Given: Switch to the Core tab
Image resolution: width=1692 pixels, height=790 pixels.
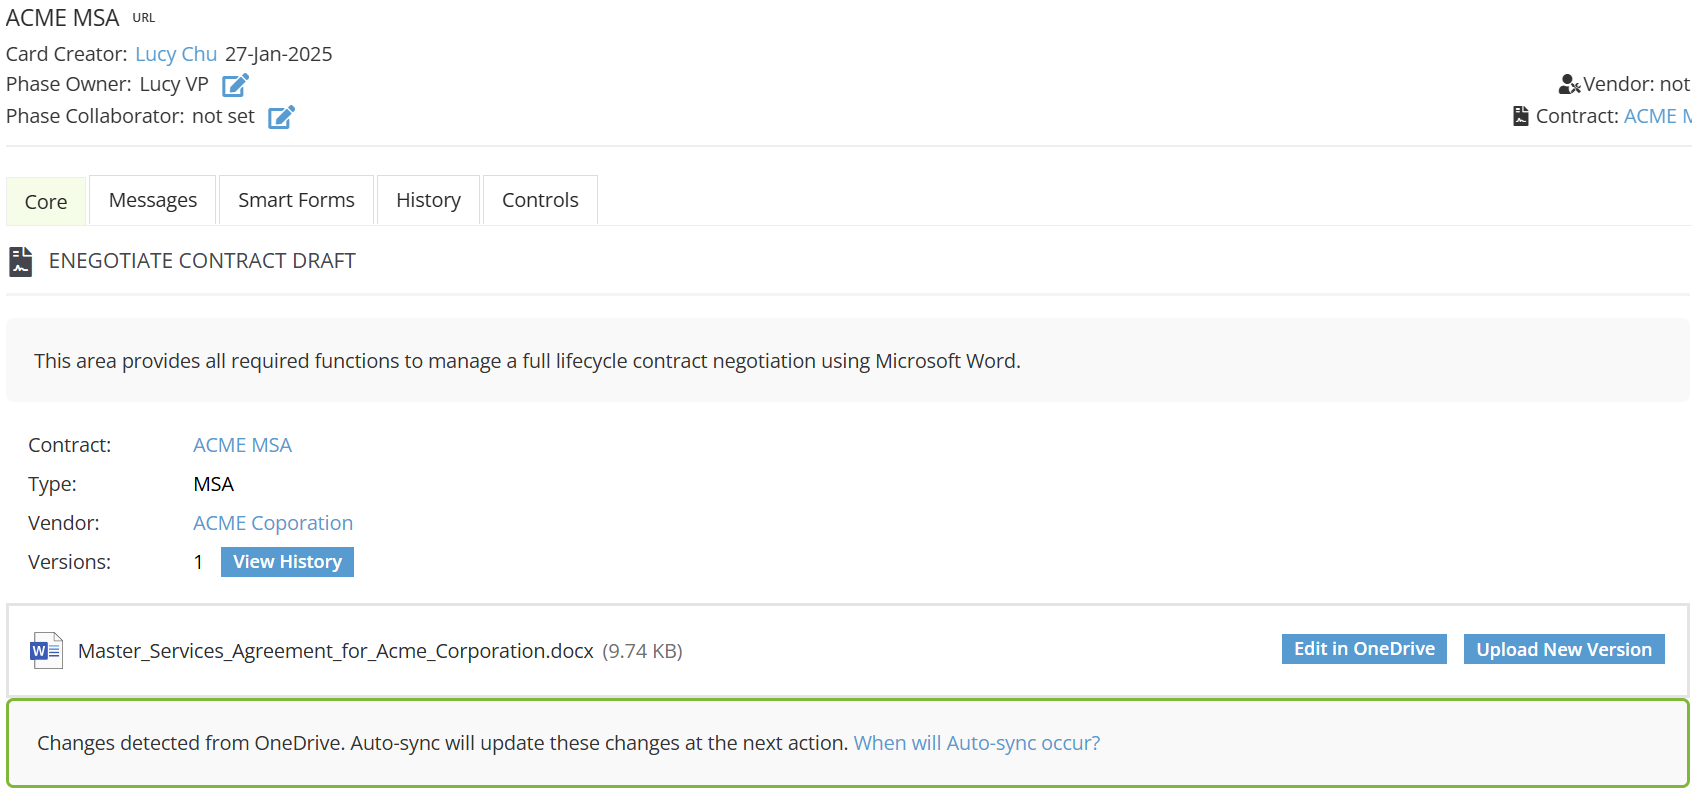Looking at the screenshot, I should pyautogui.click(x=46, y=201).
